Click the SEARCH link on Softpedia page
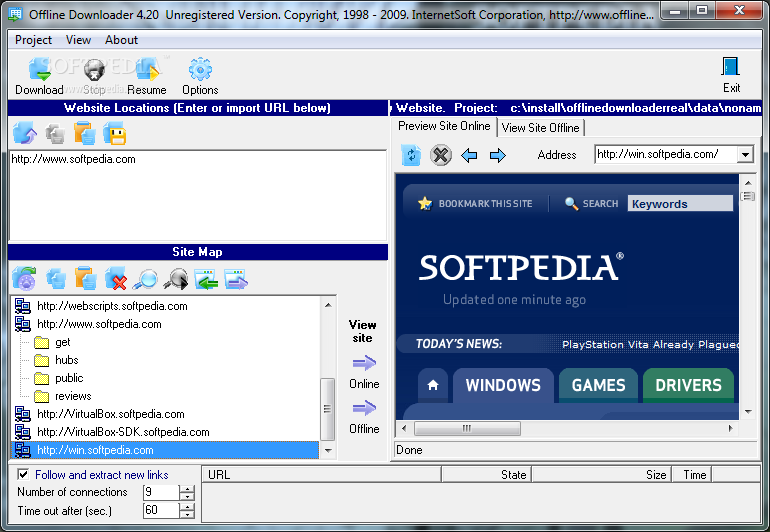770x532 pixels. point(600,203)
